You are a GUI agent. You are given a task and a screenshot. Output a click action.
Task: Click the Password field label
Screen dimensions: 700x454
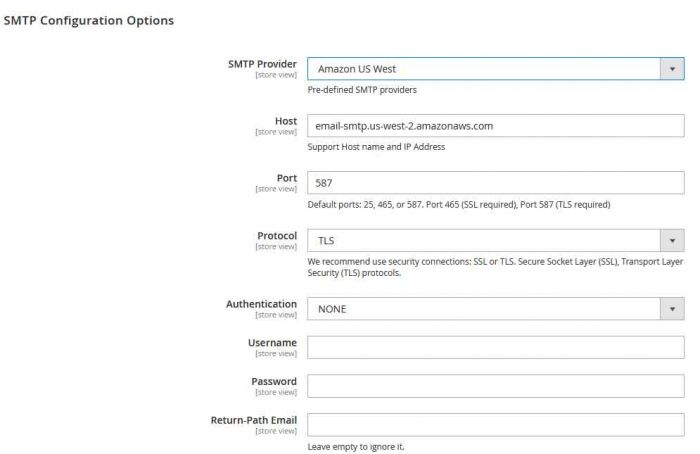274,381
